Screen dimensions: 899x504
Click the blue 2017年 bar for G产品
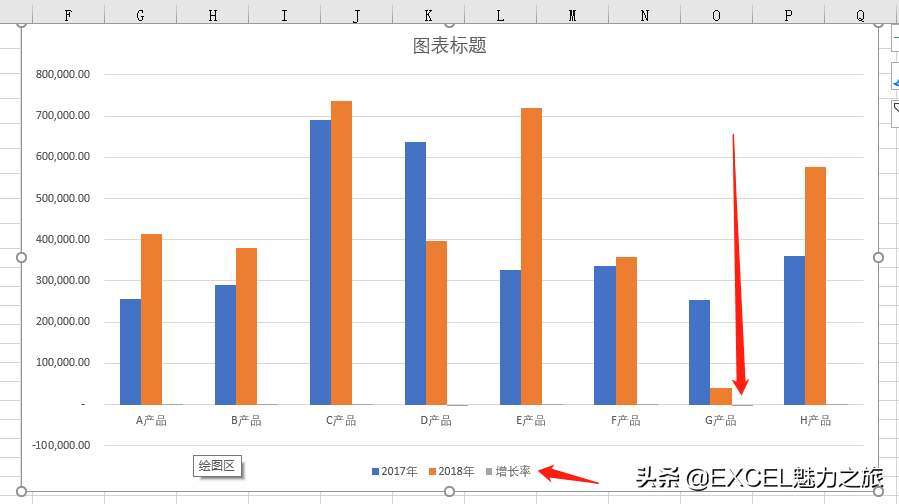pyautogui.click(x=699, y=352)
